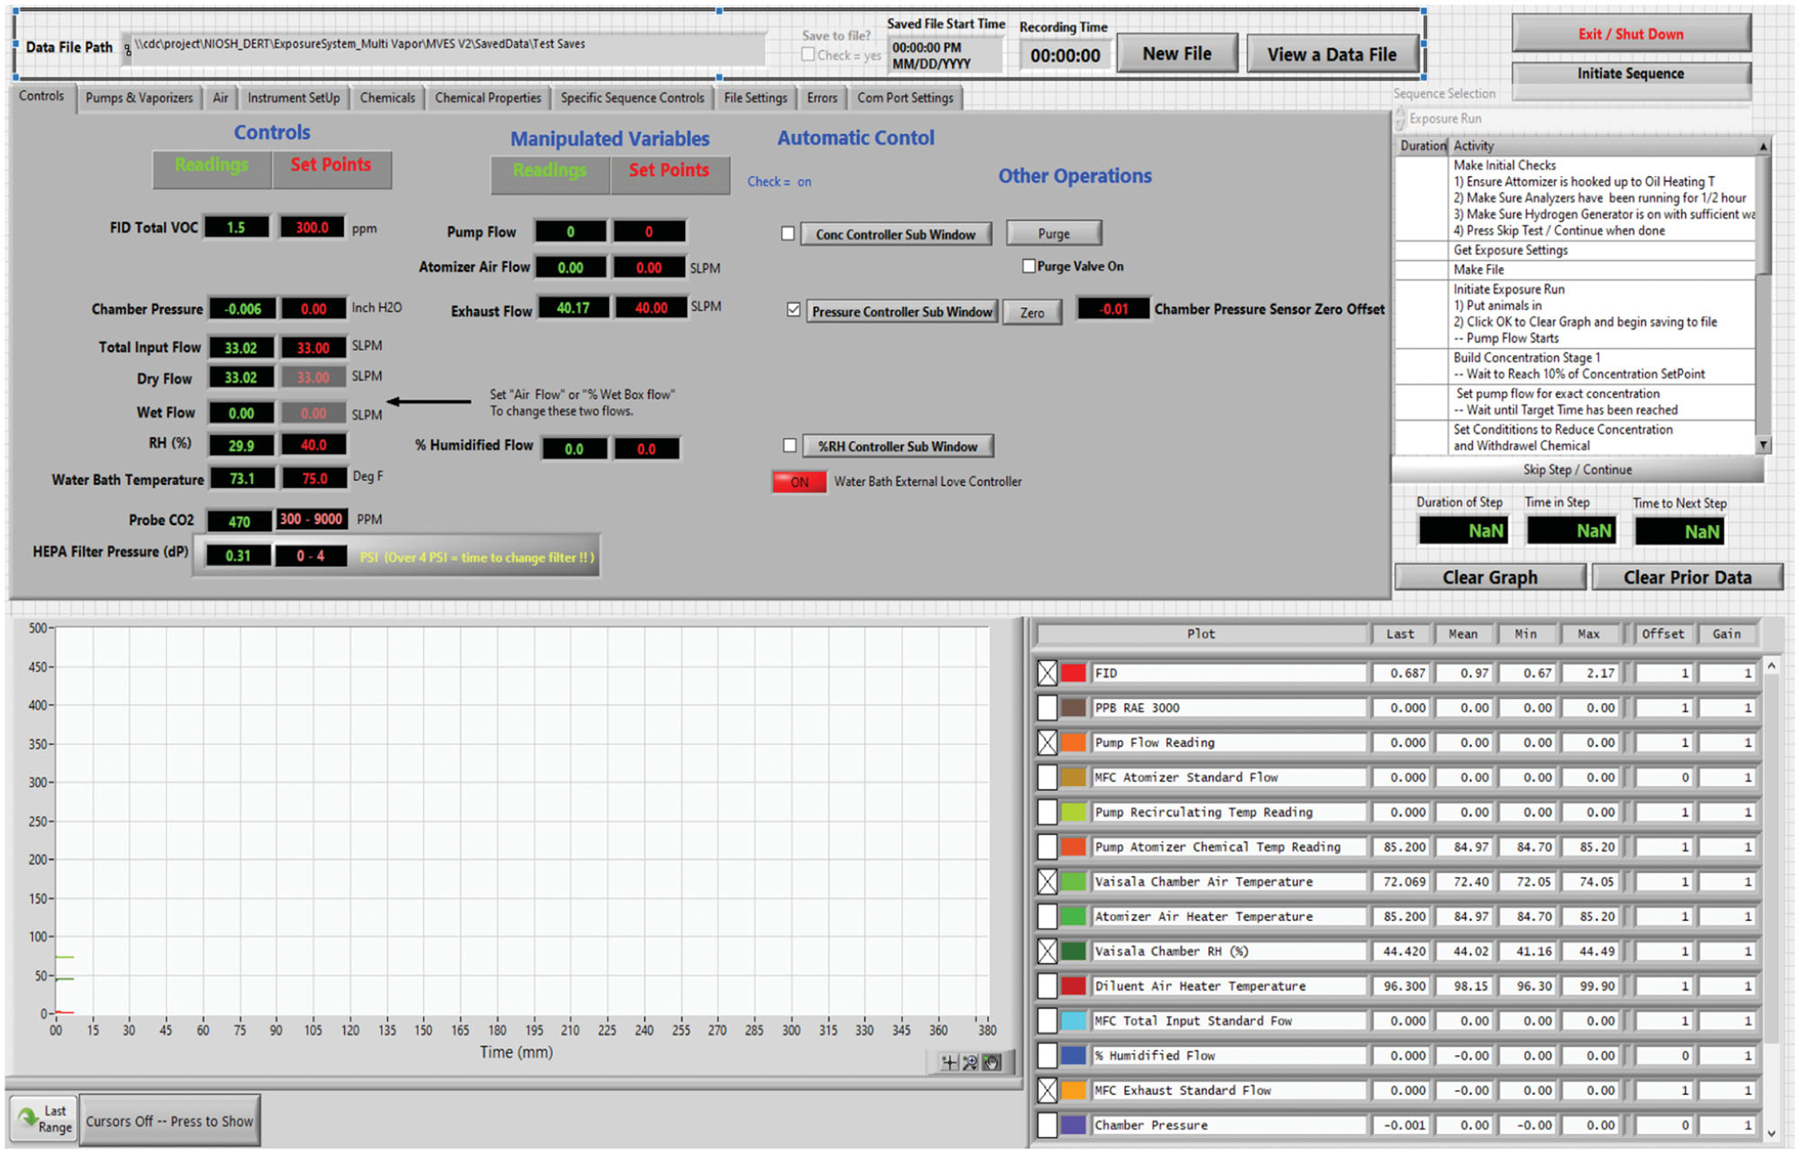Turn off the Water Bath controller switch

click(x=799, y=482)
